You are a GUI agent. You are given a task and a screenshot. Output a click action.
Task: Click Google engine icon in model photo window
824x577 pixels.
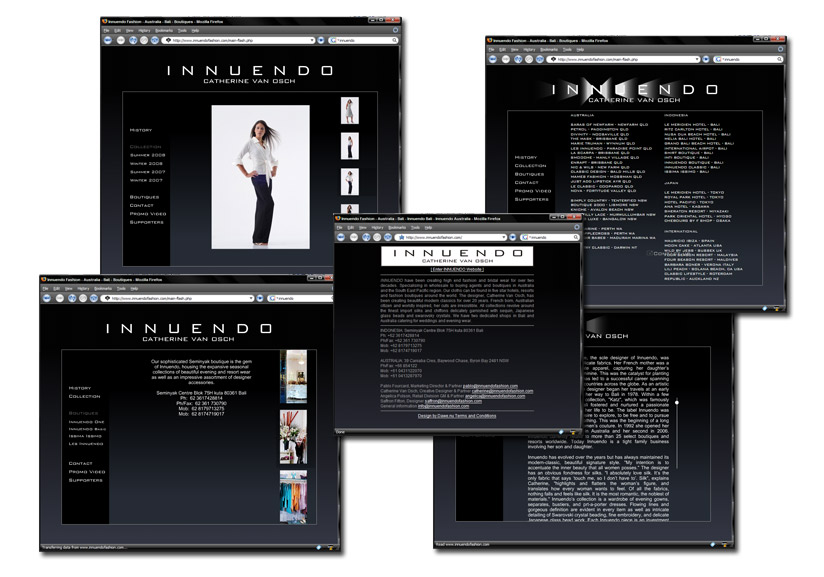coord(333,40)
